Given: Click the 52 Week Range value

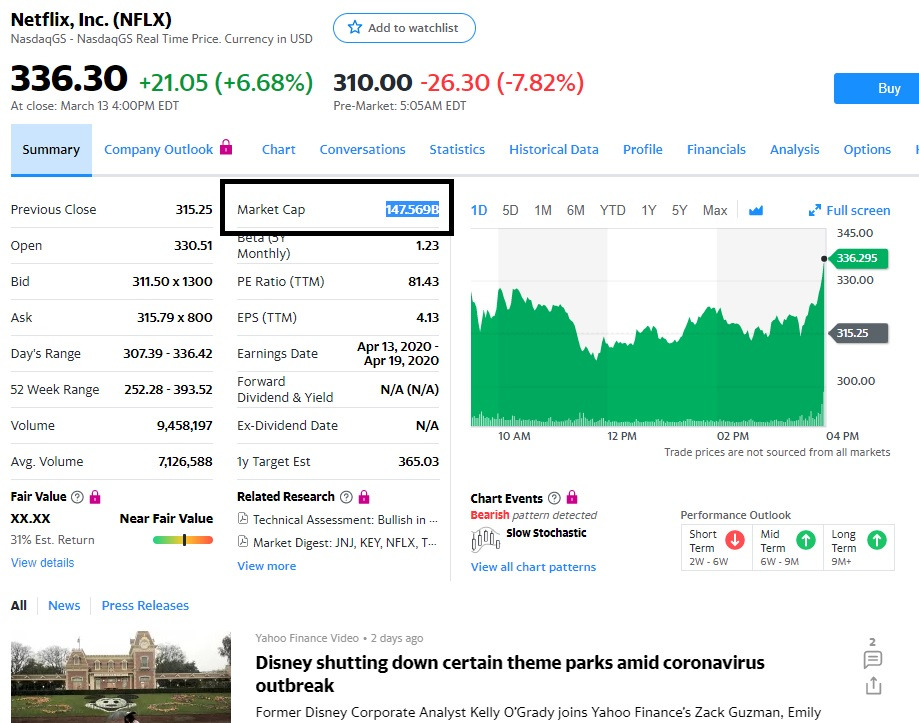Looking at the screenshot, I should 168,389.
